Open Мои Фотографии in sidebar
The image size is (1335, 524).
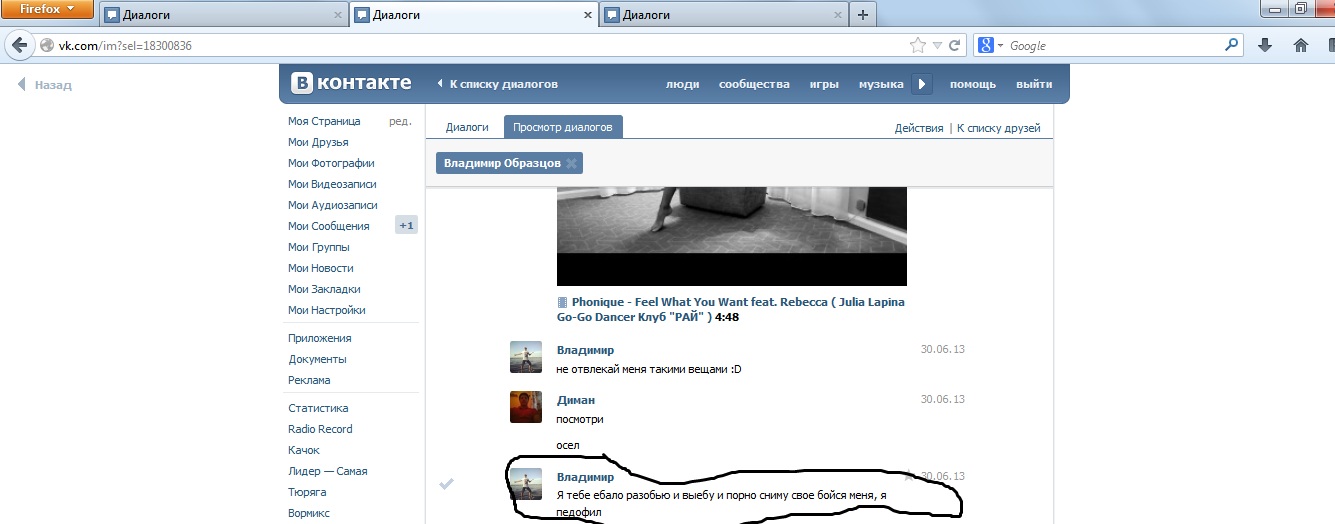tap(331, 163)
